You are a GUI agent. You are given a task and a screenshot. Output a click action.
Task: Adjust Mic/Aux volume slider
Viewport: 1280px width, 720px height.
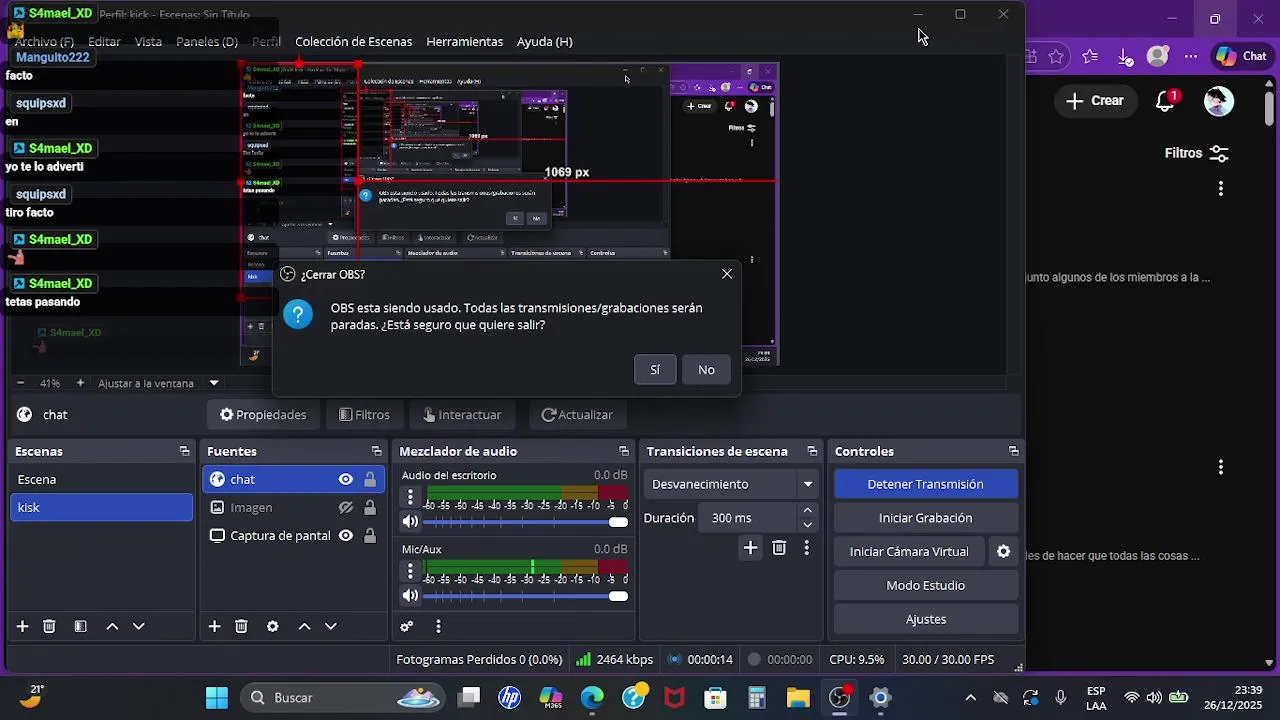526,596
